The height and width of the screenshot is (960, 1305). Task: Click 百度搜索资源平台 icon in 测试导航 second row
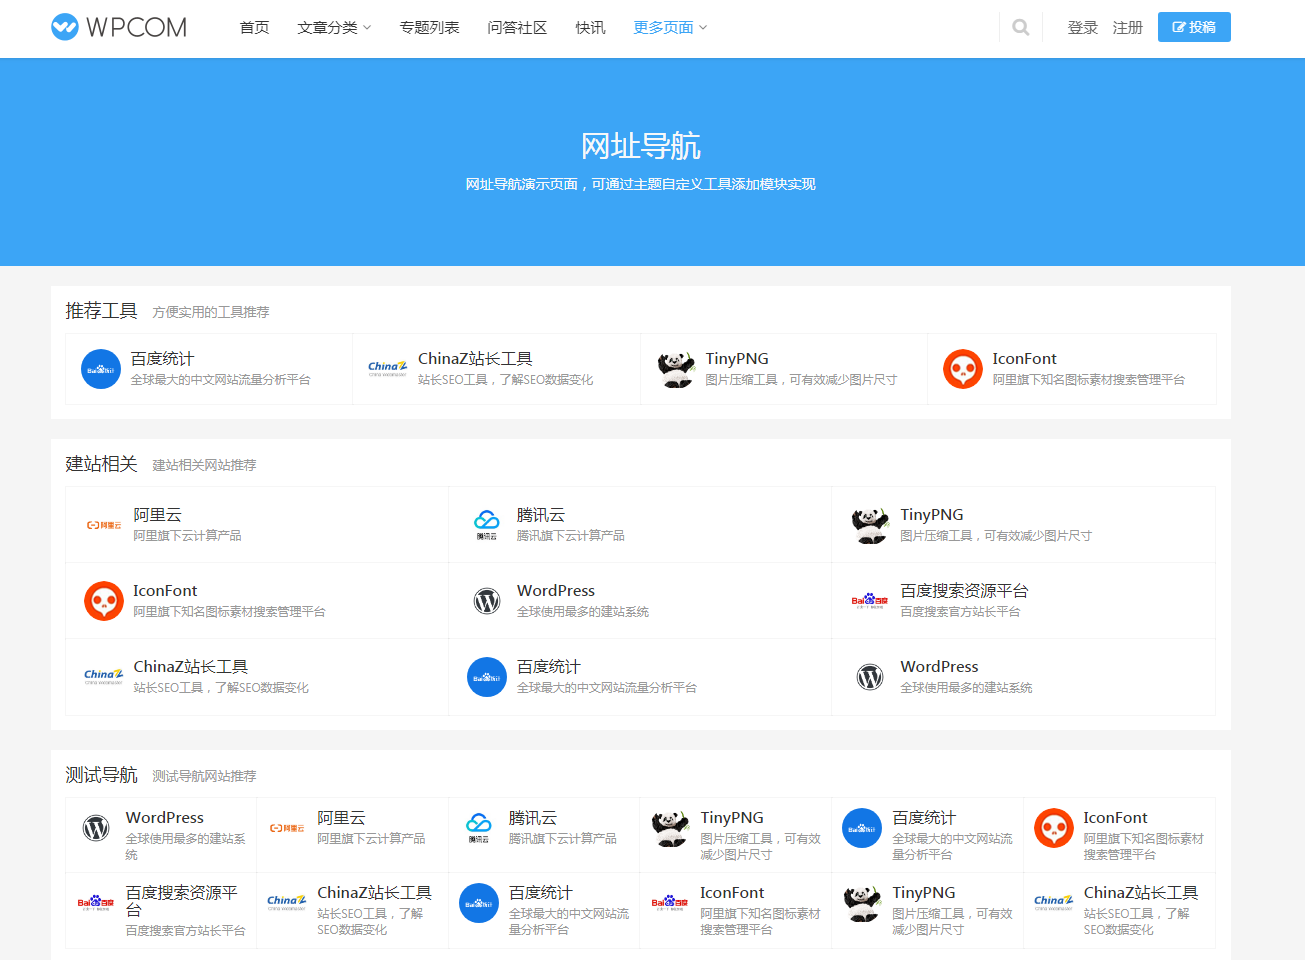point(96,903)
